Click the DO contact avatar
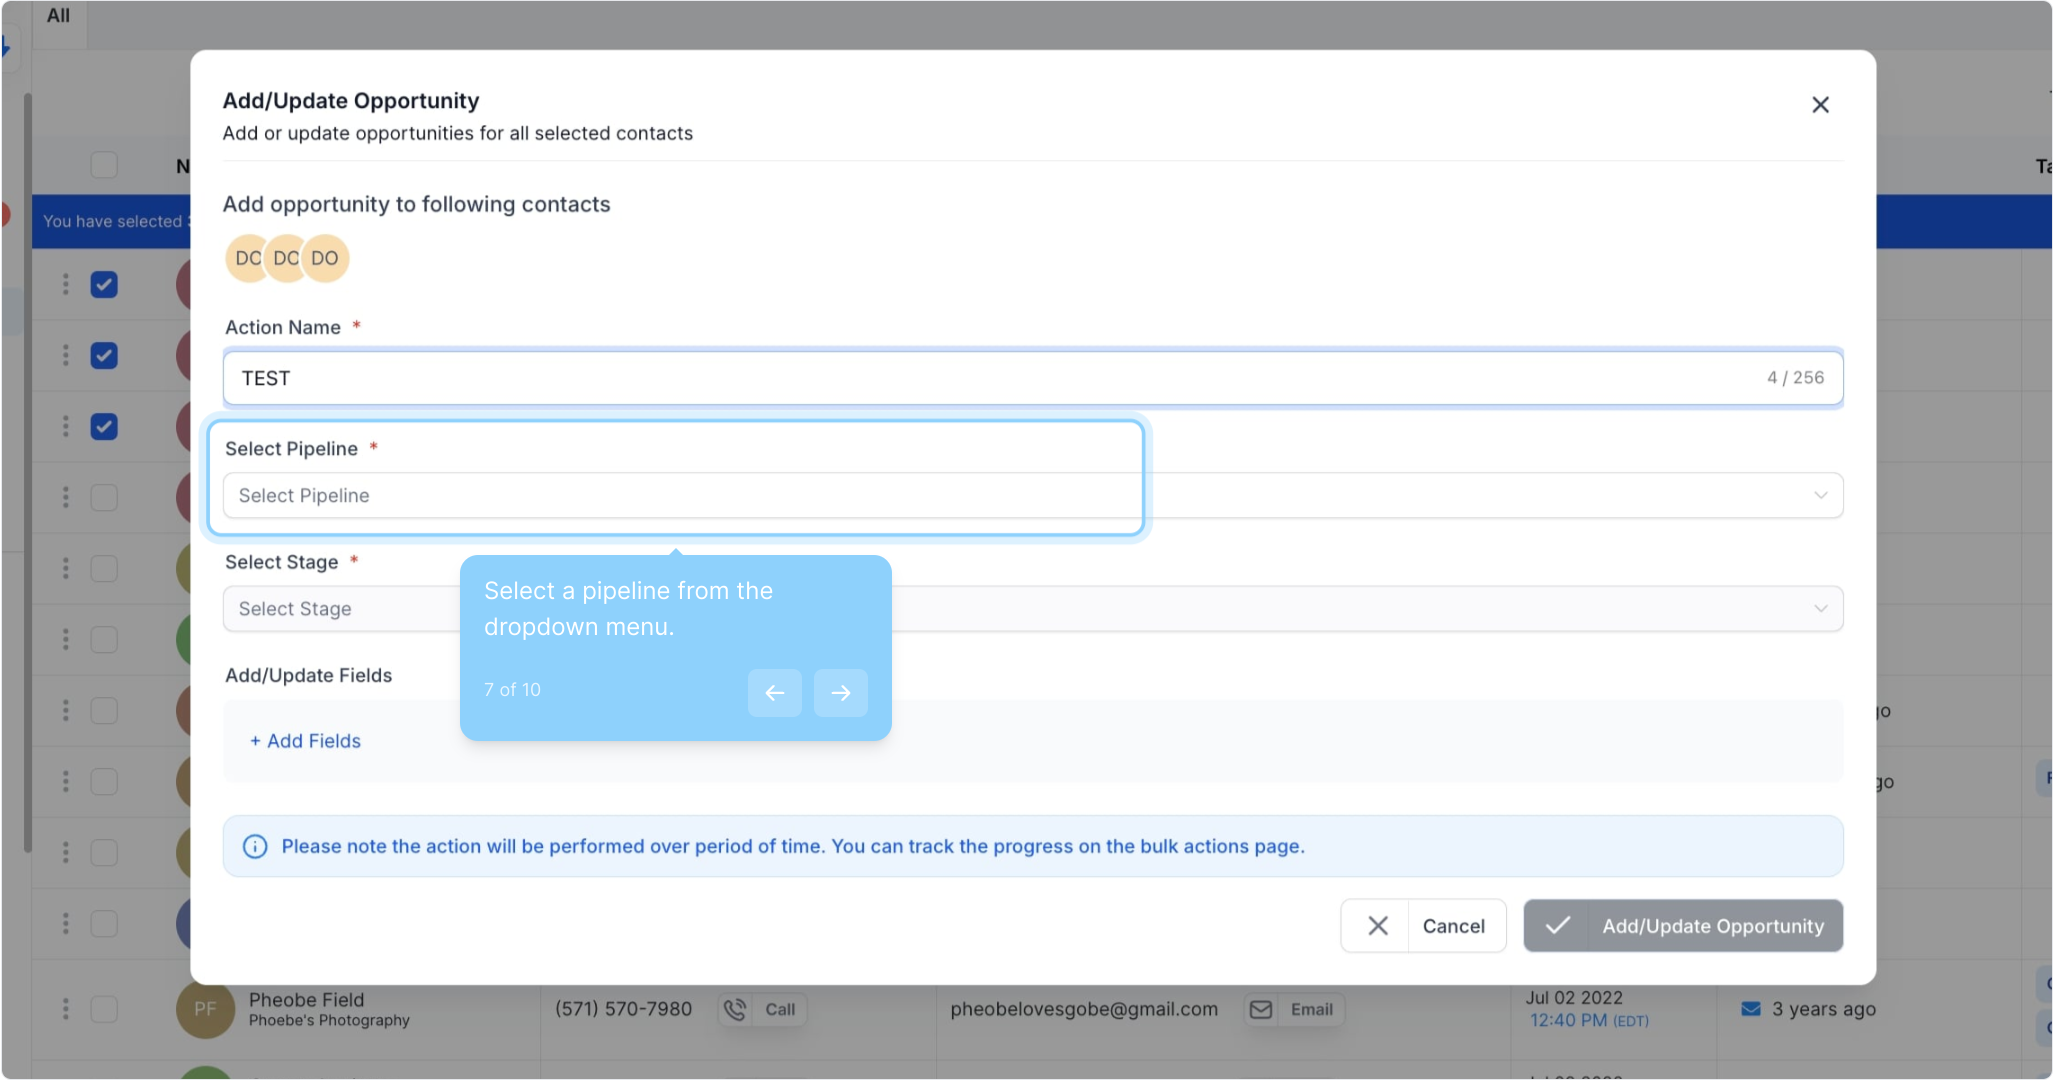The width and height of the screenshot is (2054, 1080). coord(325,258)
